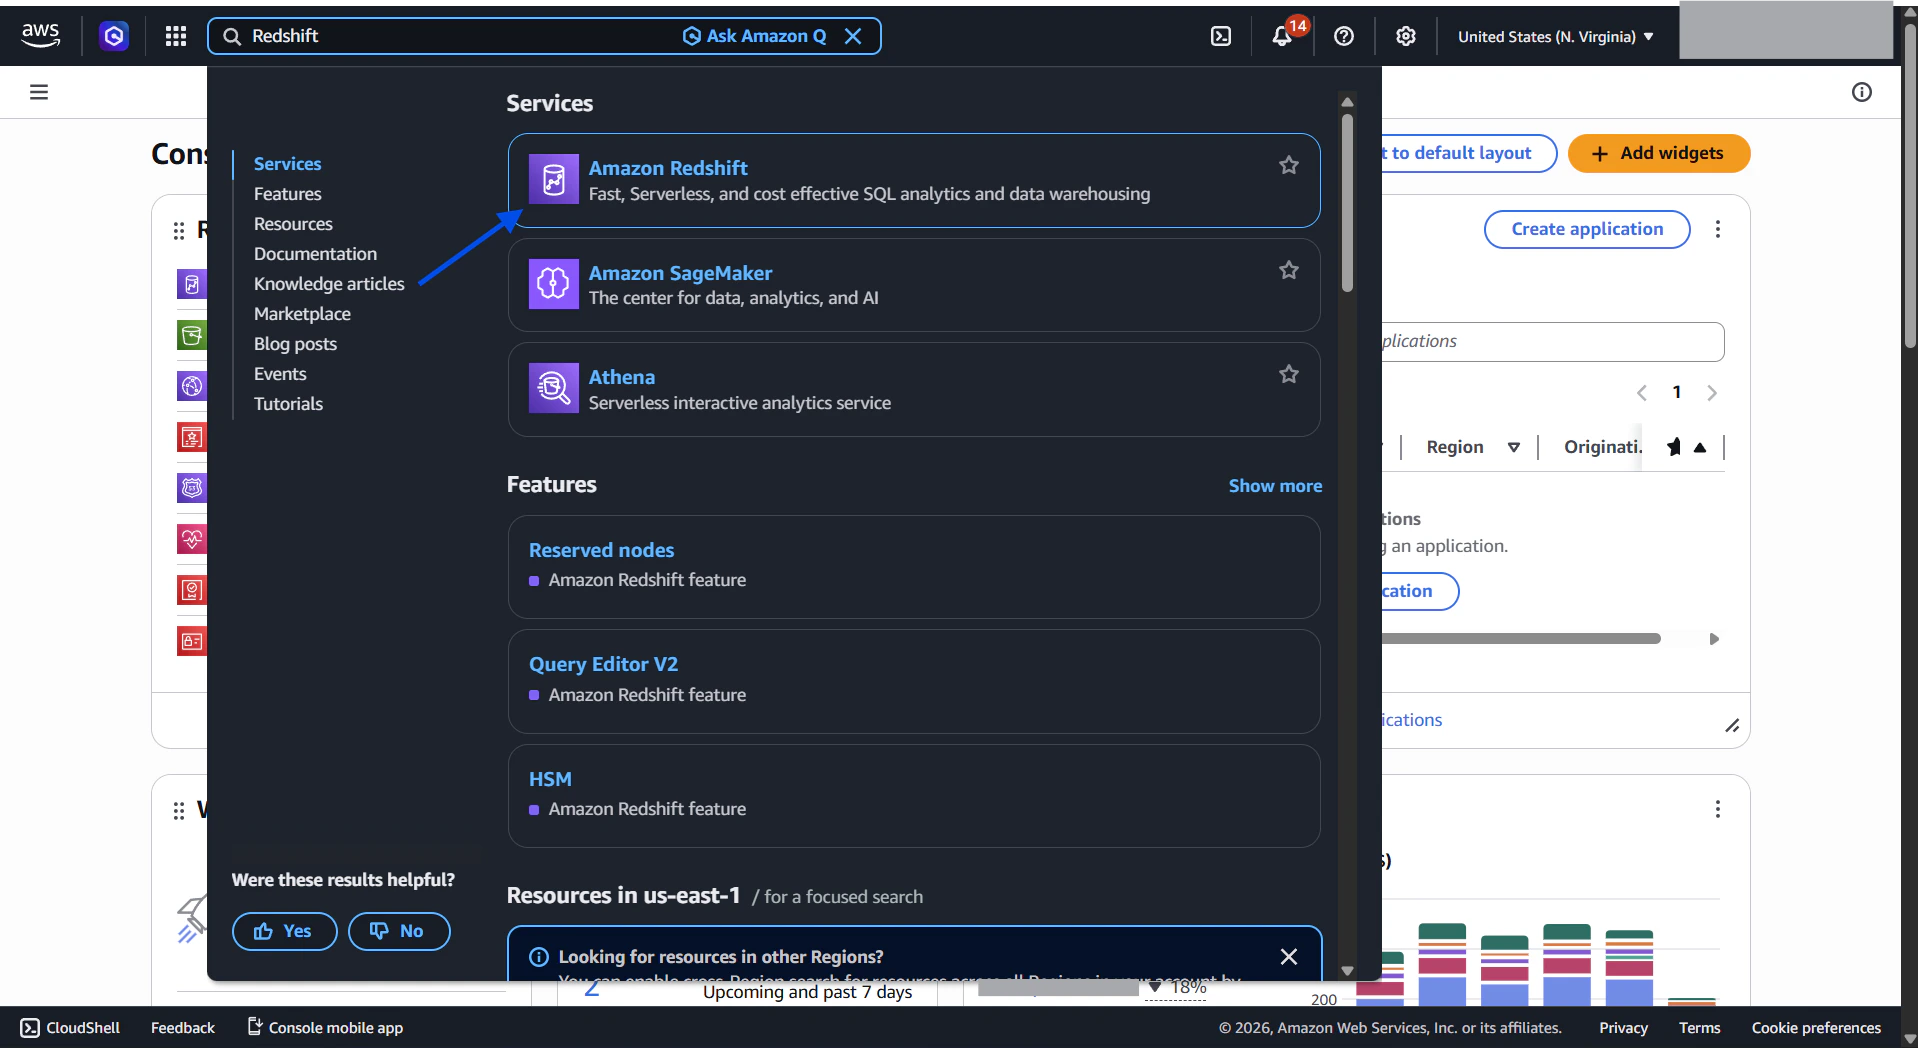This screenshot has width=1918, height=1048.
Task: Select Events search category
Action: 280,374
